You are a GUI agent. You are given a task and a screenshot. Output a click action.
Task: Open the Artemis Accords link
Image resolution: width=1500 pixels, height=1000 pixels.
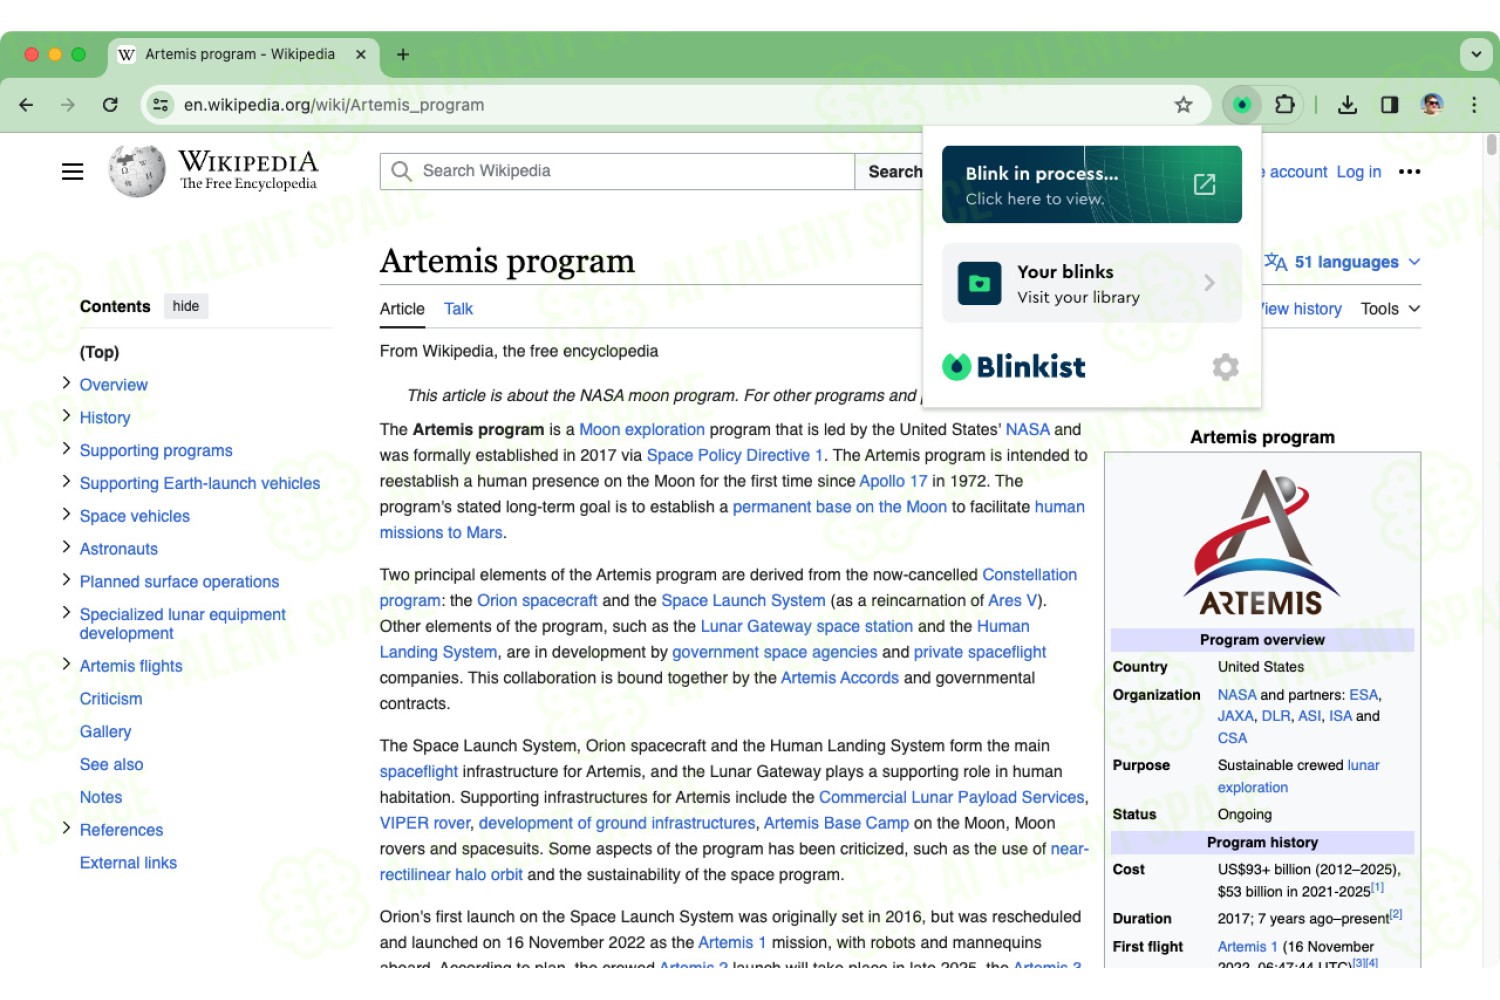(840, 678)
